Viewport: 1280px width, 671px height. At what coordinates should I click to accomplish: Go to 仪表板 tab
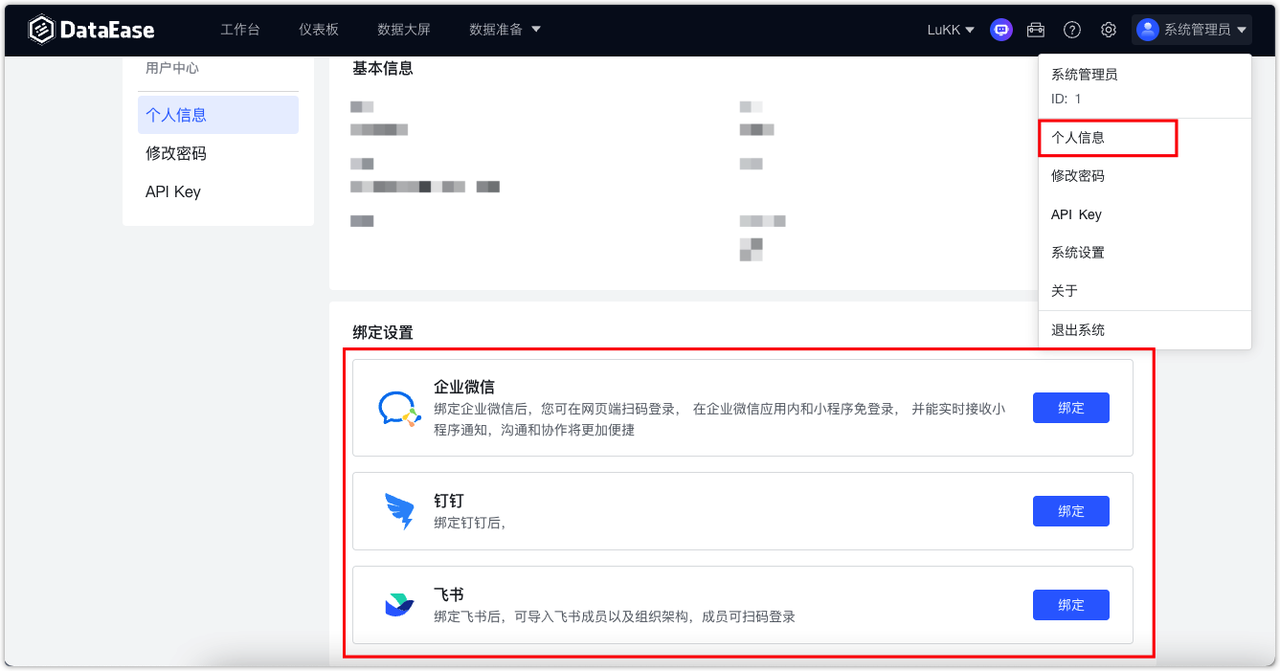click(x=319, y=30)
